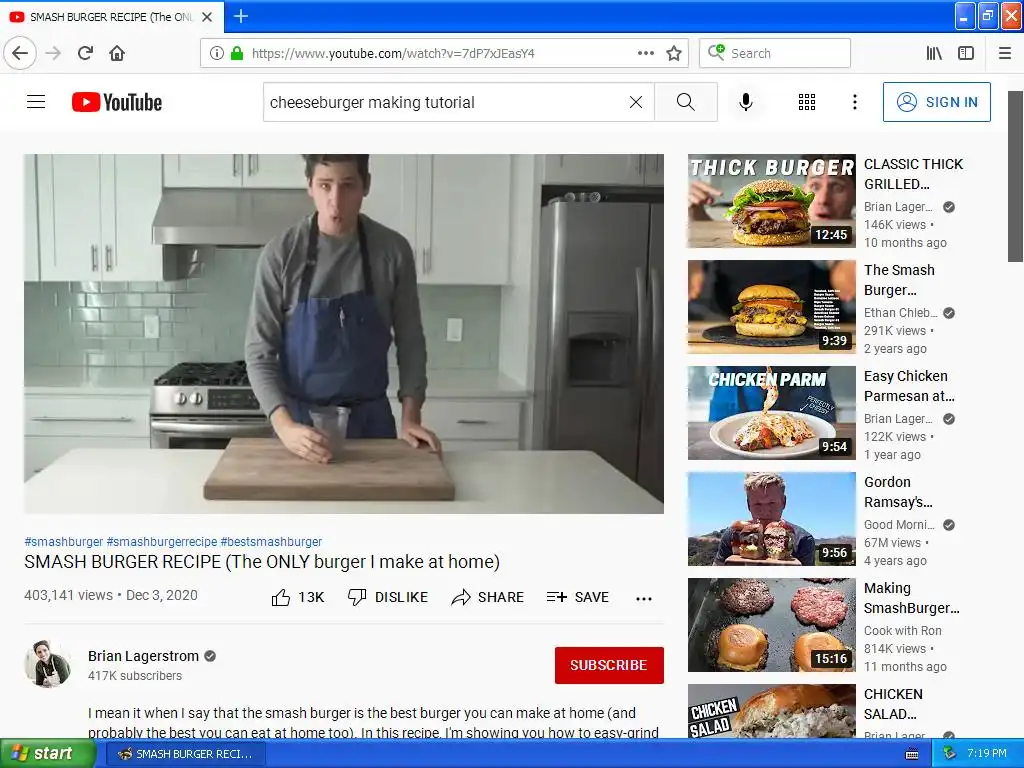Viewport: 1024px width, 768px height.
Task: Click the SIGN IN button
Action: tap(936, 102)
